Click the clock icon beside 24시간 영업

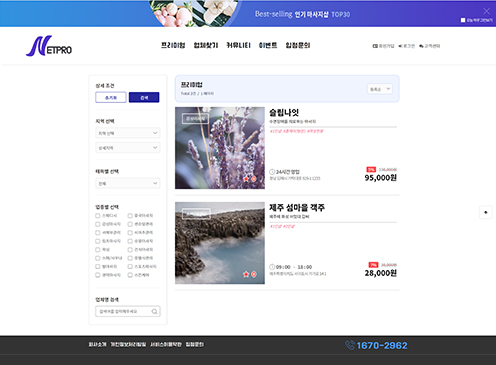click(272, 172)
